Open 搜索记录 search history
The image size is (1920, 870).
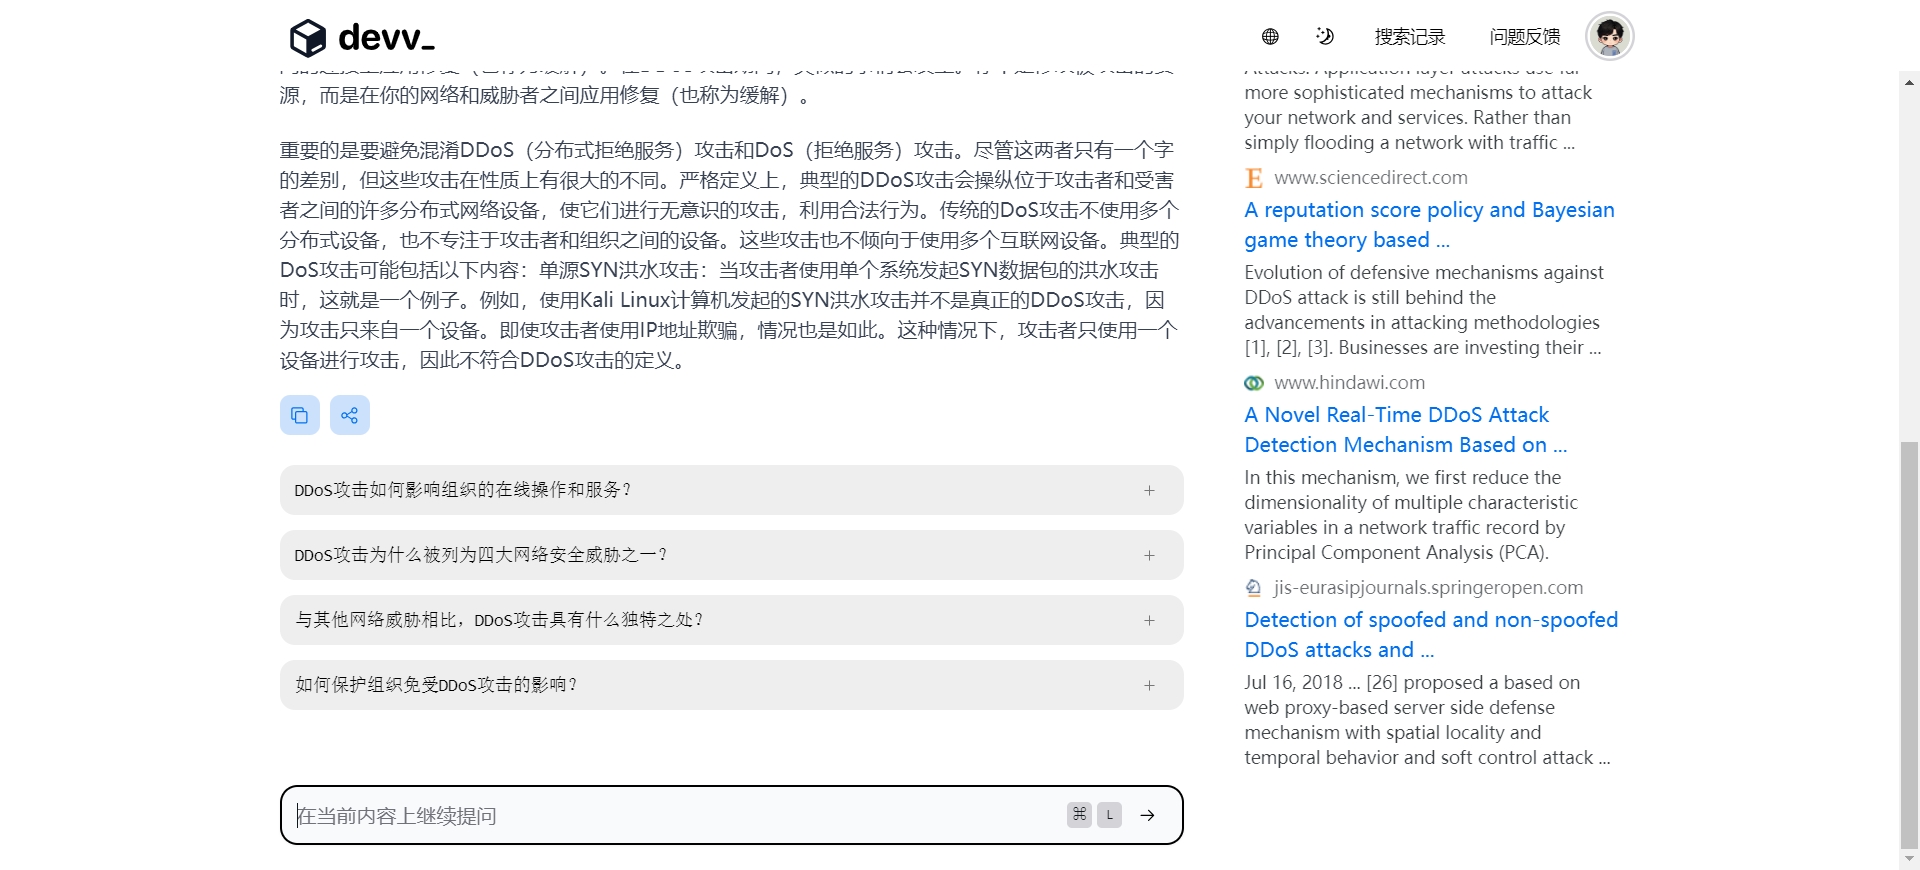point(1410,37)
